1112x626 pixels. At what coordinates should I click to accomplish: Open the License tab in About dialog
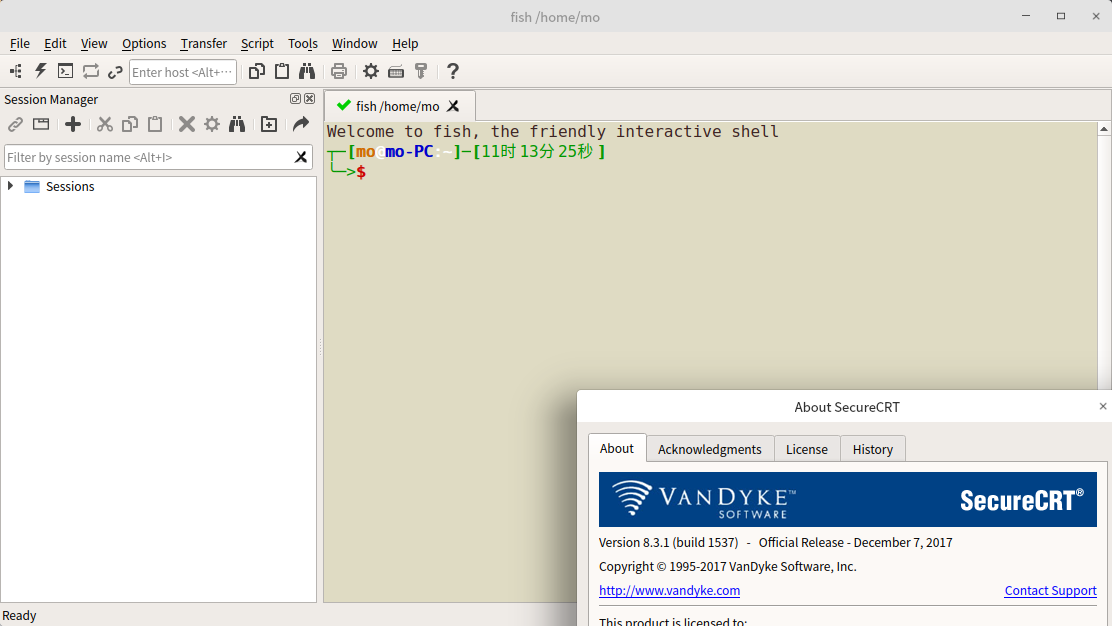(x=806, y=449)
